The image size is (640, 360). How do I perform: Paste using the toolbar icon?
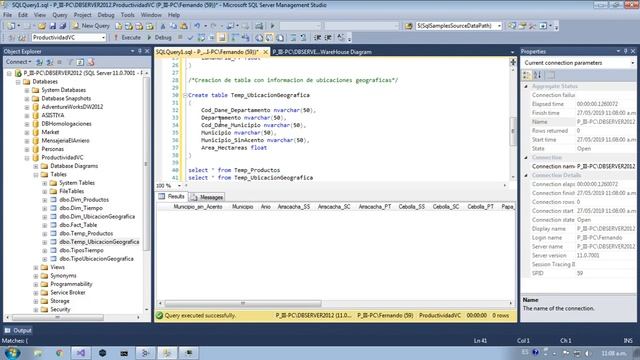(184, 26)
